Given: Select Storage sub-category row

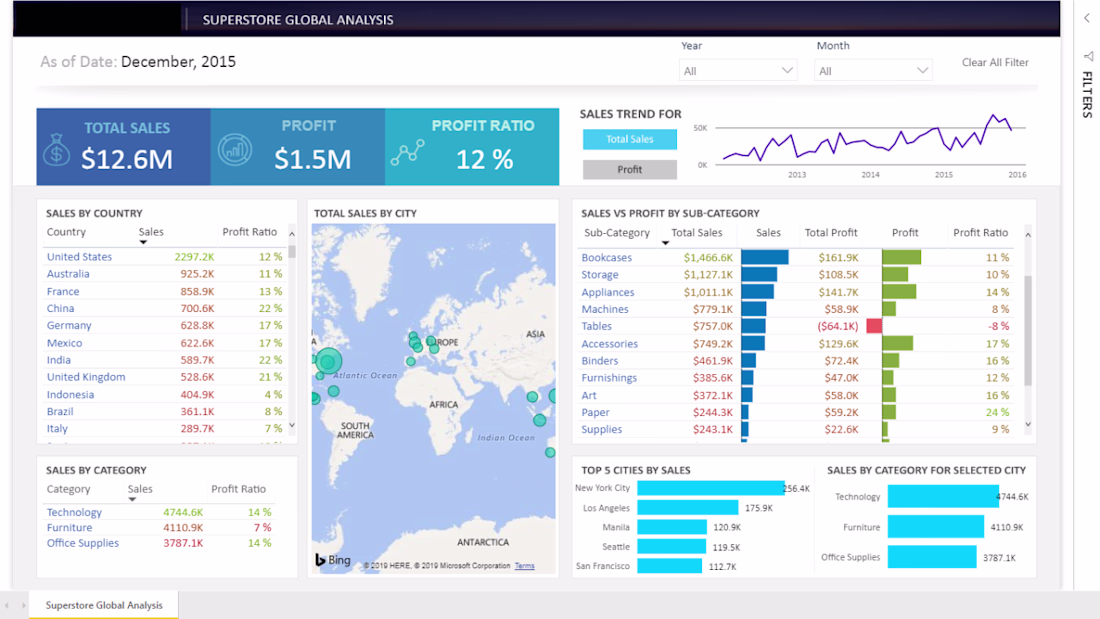Looking at the screenshot, I should (796, 274).
